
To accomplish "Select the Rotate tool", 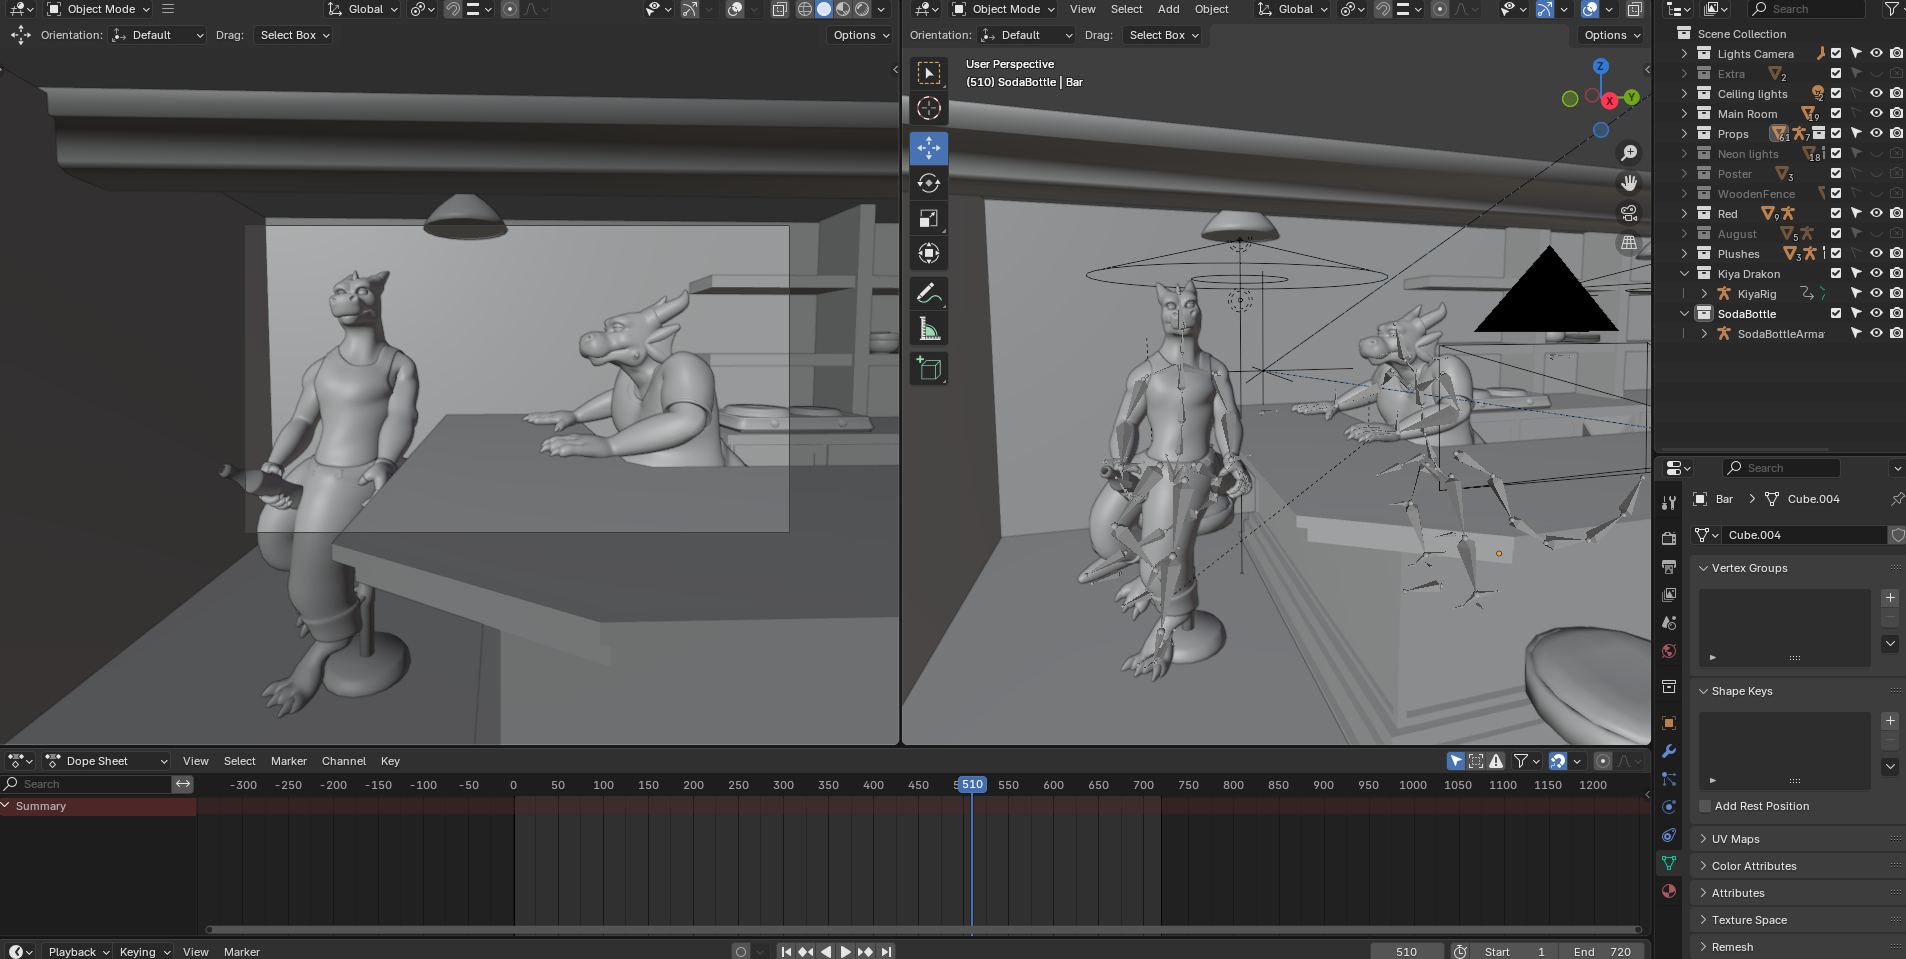I will pos(928,183).
